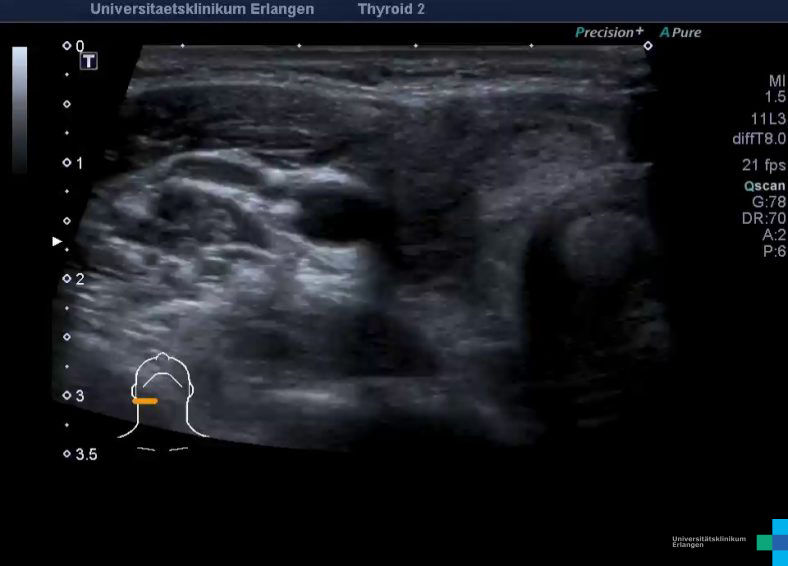
Task: Select the Qscan label
Action: (764, 186)
